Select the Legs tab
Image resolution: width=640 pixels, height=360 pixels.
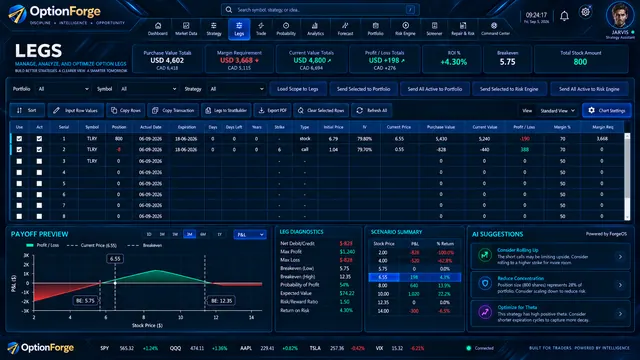[x=239, y=29]
